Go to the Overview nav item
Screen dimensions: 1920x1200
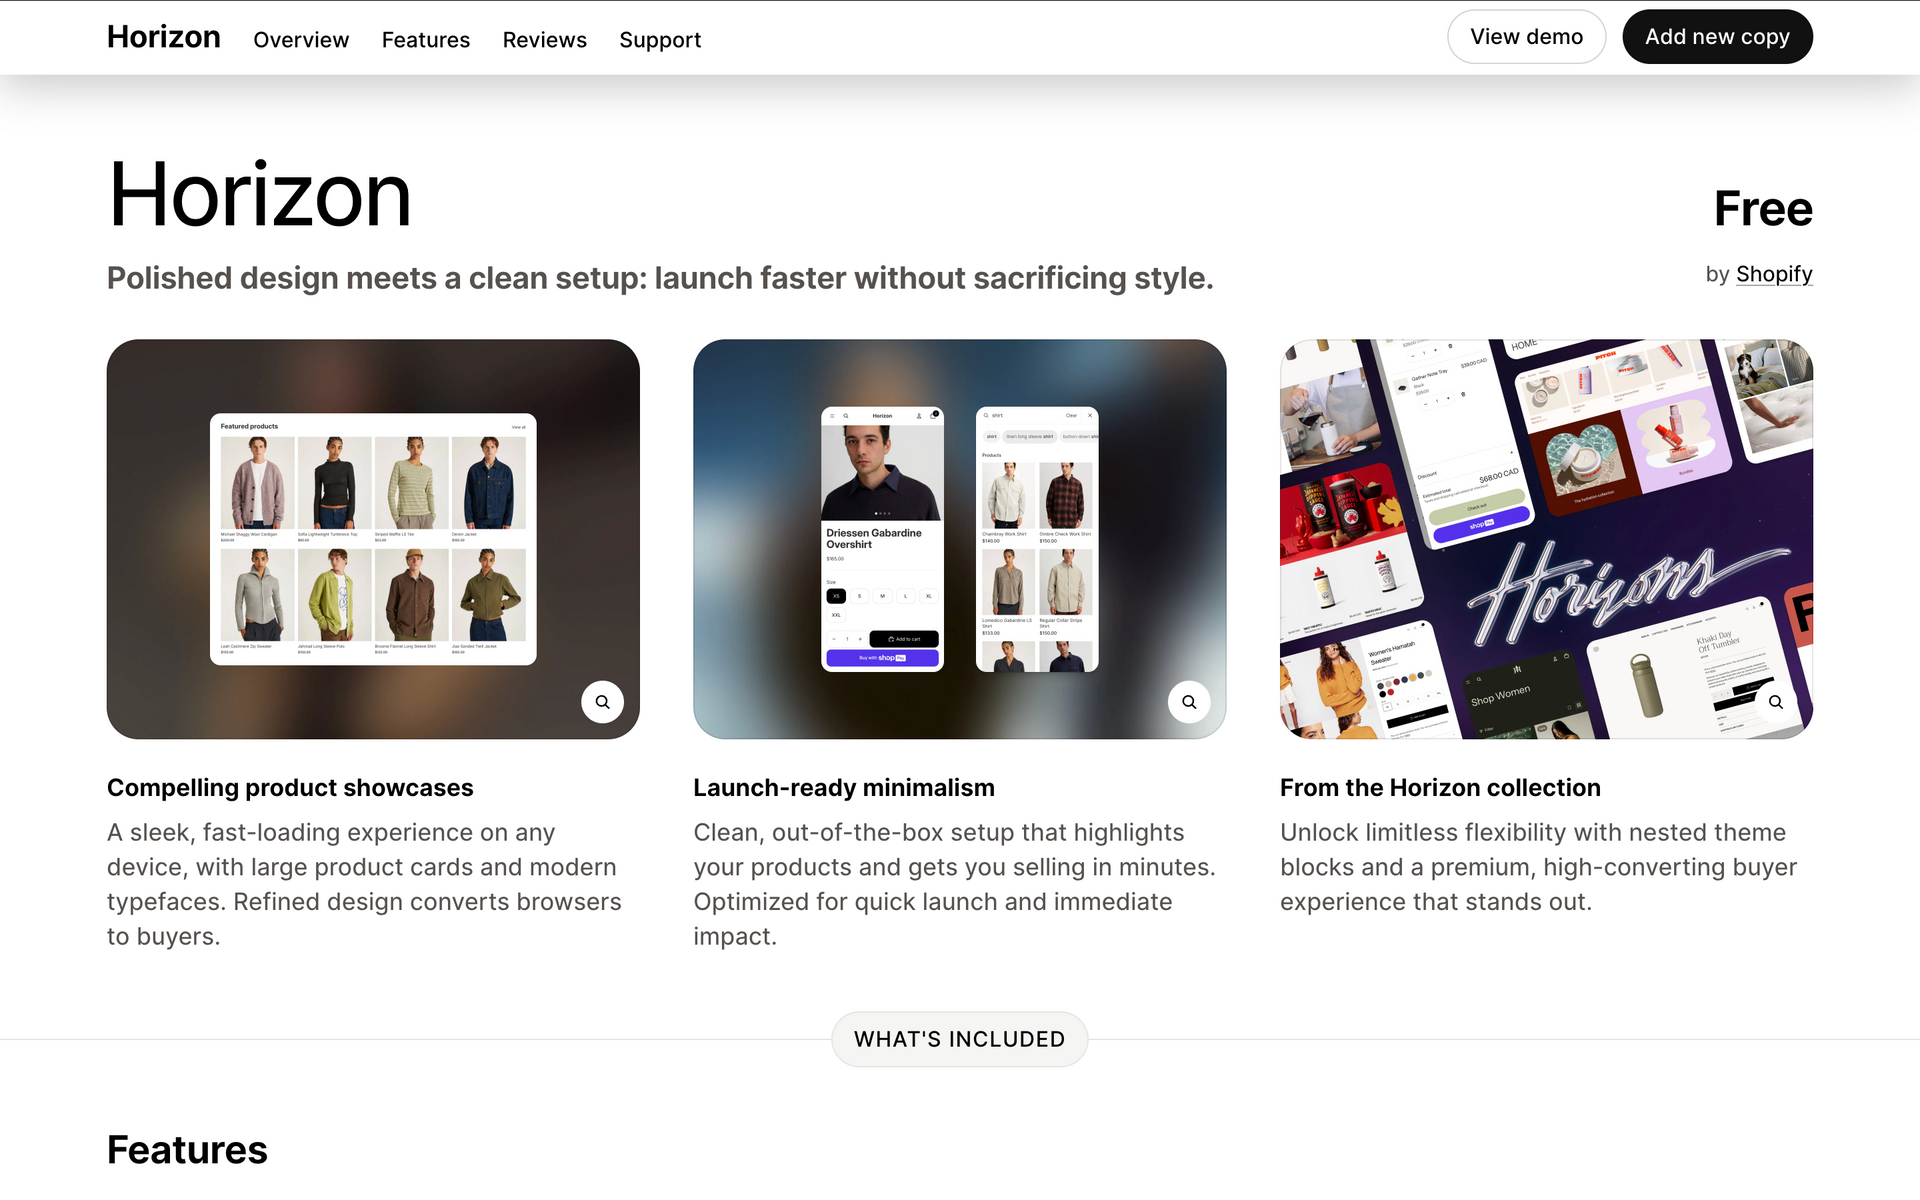point(301,40)
